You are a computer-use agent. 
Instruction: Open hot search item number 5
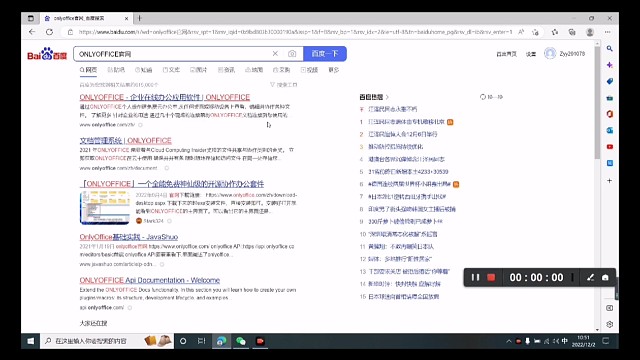408,171
